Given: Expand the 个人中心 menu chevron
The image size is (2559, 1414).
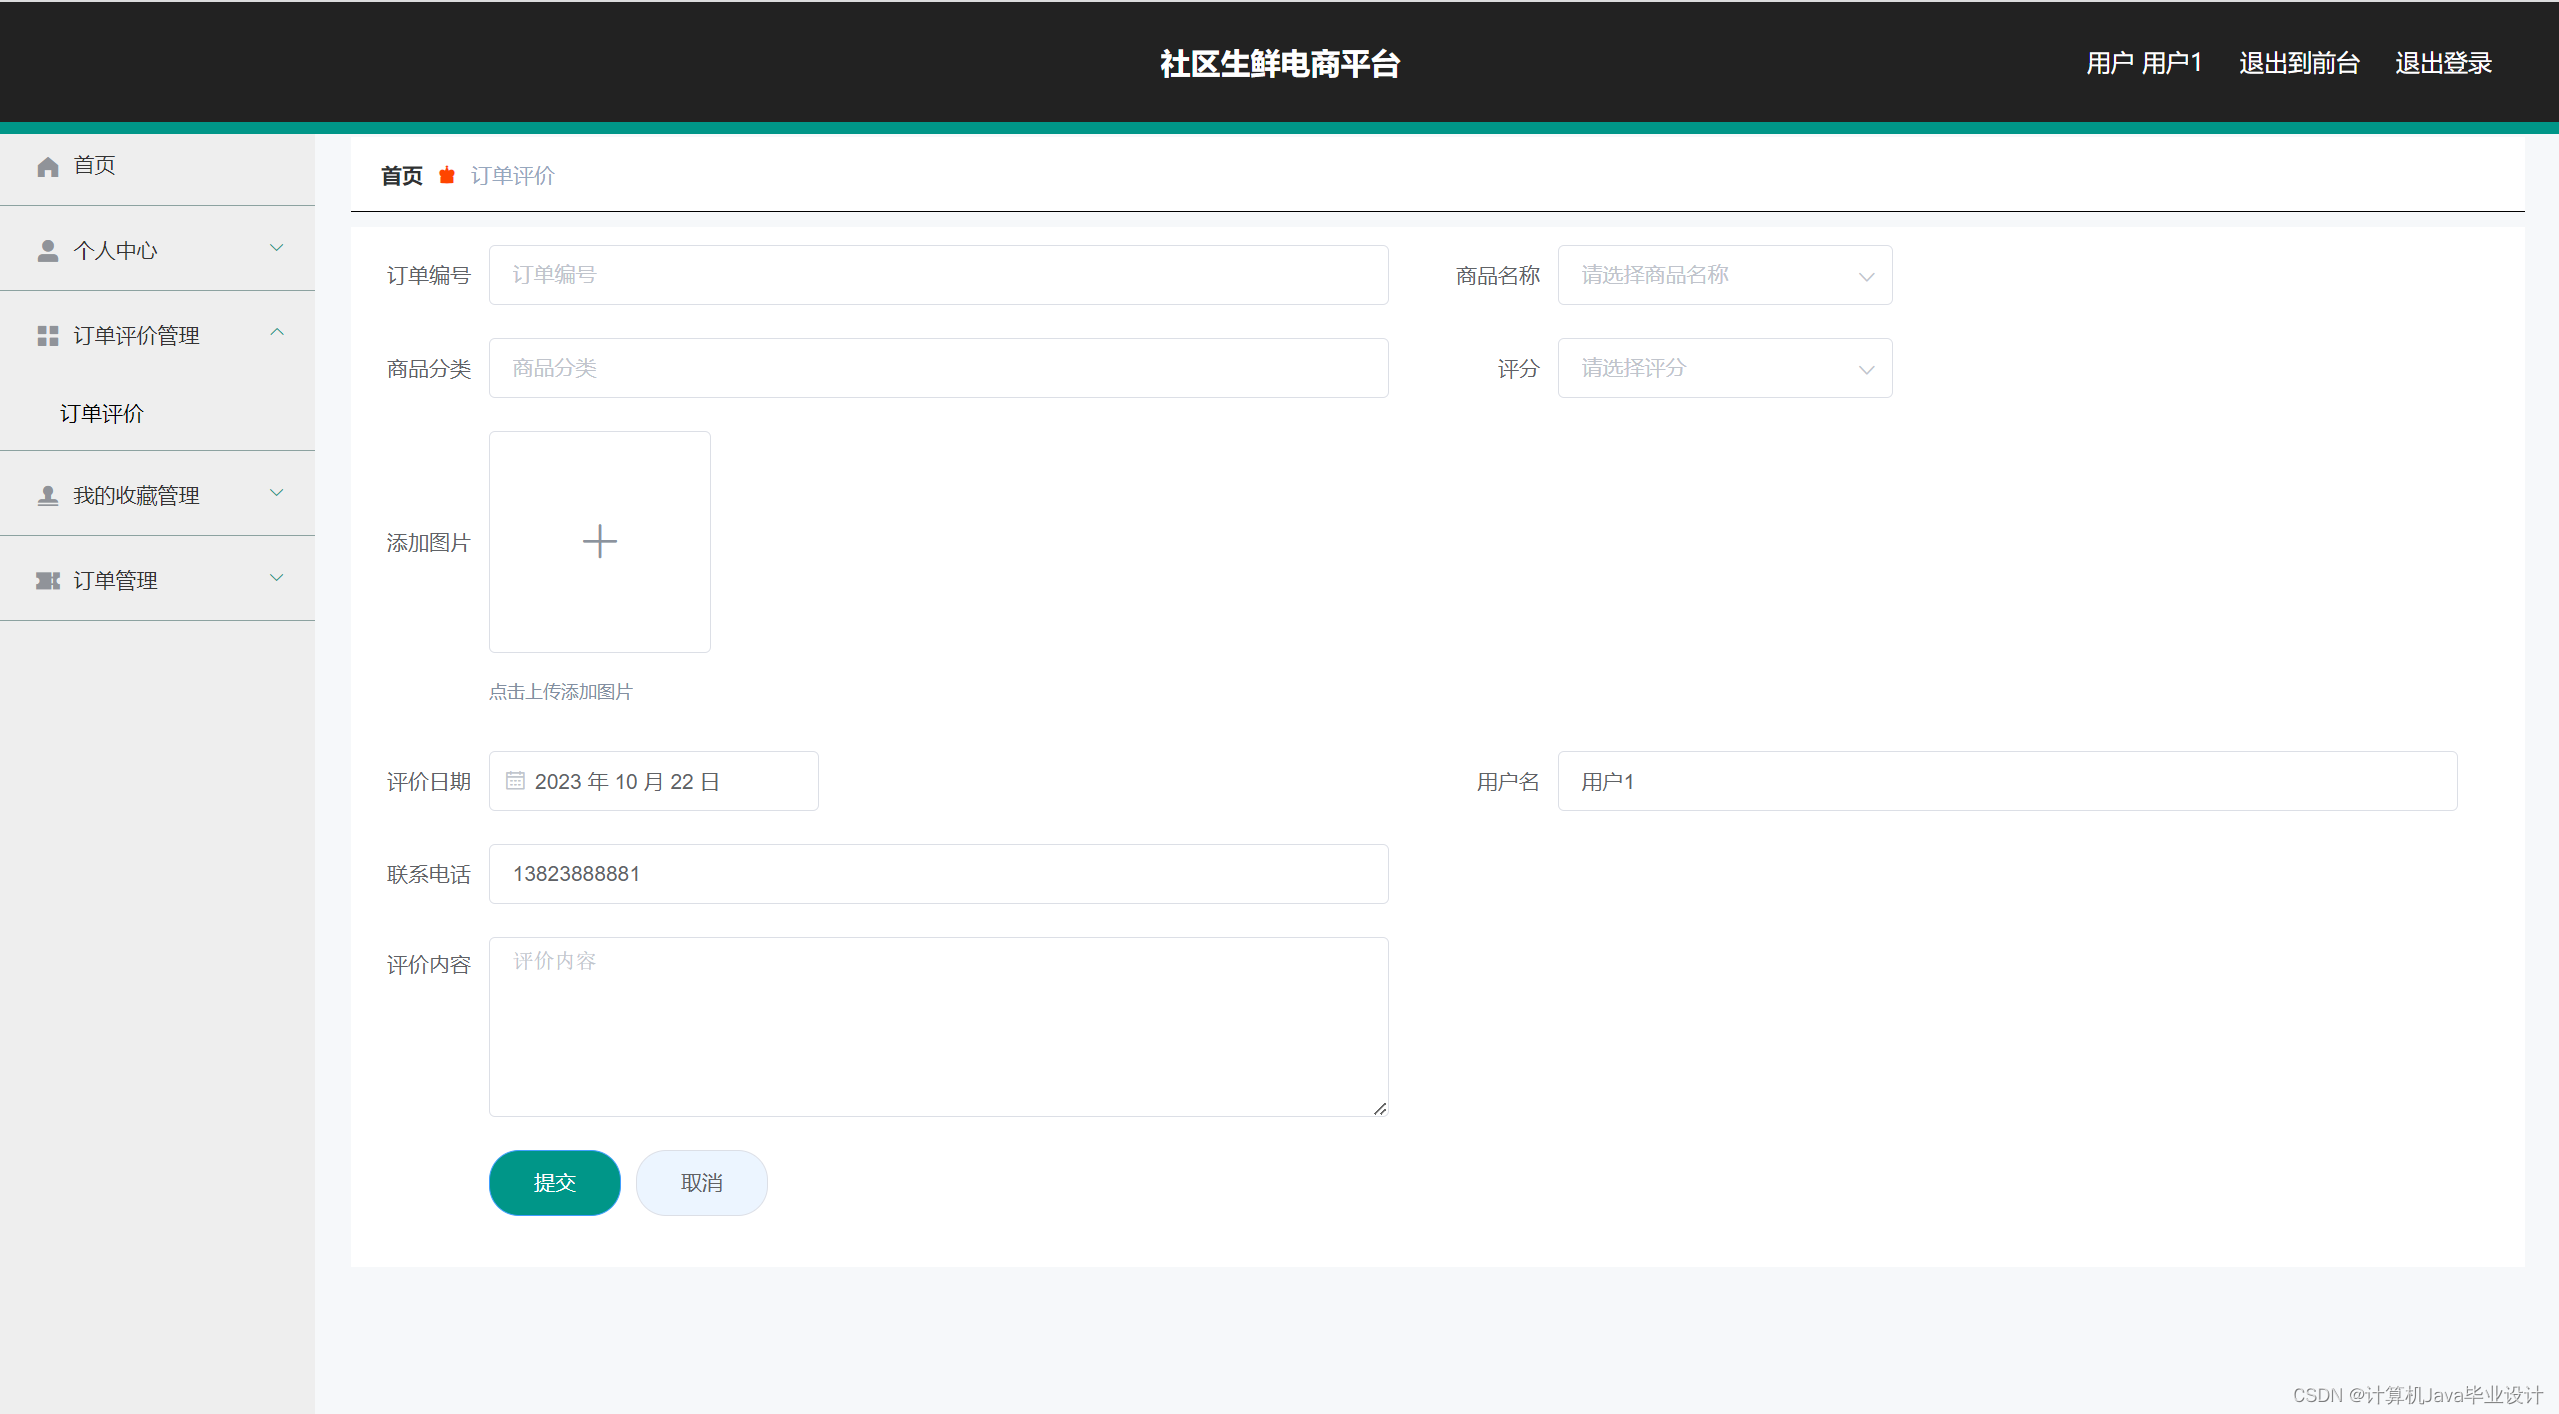Looking at the screenshot, I should [x=277, y=248].
